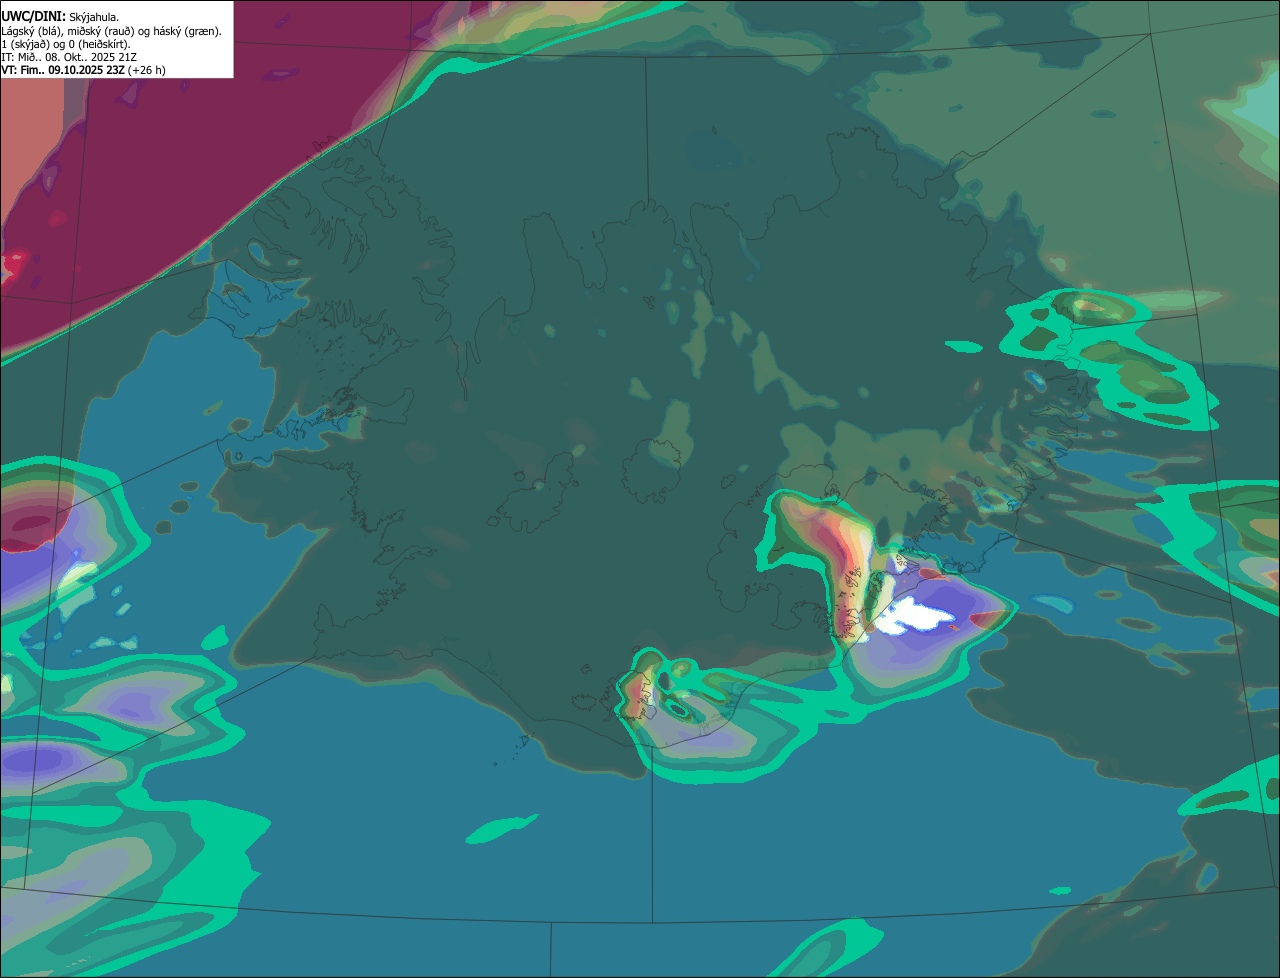Click the 'IT: Mið.. 08. Okt.. 2025 21Z' line
This screenshot has height=978, width=1280.
(69, 57)
